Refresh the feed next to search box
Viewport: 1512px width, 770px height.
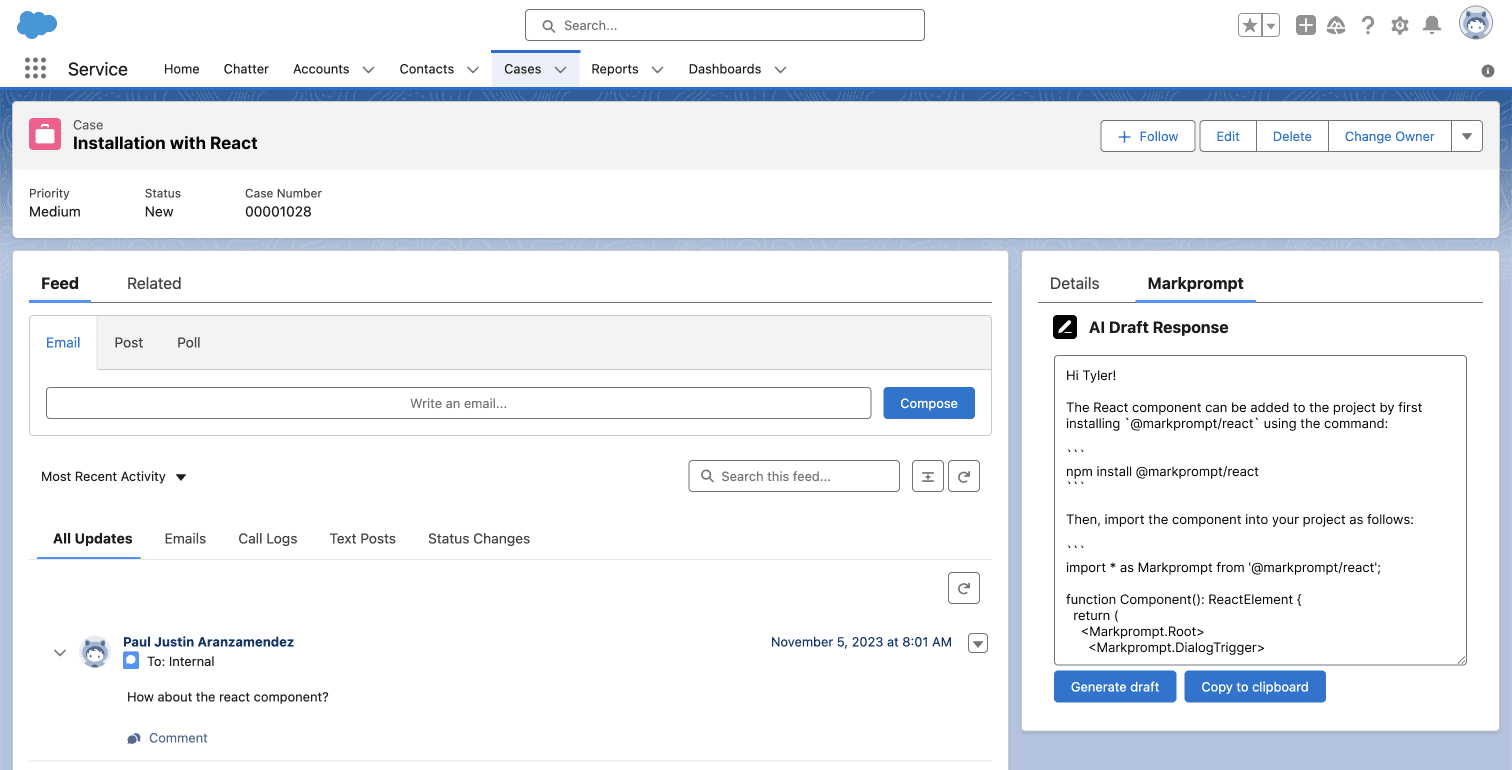pos(964,477)
